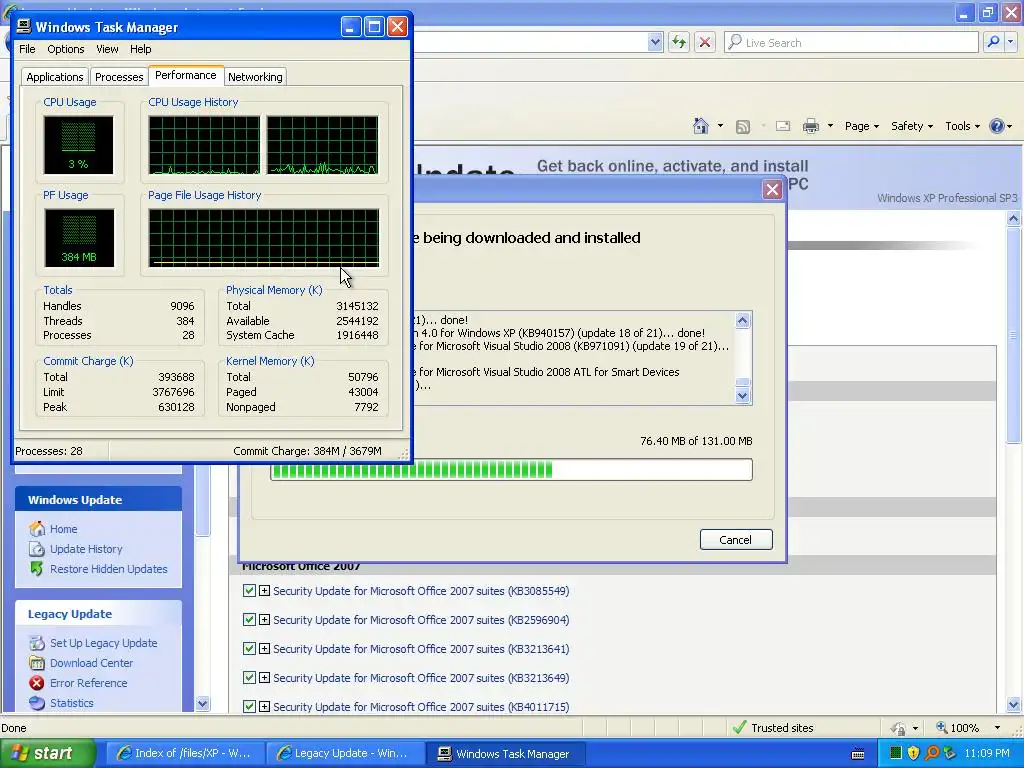Click the update log's up arrow

pyautogui.click(x=743, y=320)
